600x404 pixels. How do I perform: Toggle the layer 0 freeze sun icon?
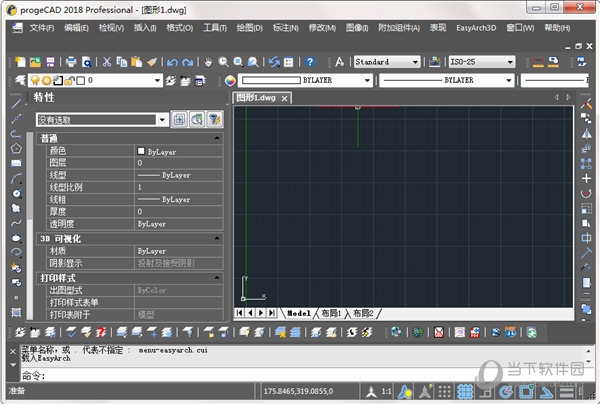(x=47, y=80)
